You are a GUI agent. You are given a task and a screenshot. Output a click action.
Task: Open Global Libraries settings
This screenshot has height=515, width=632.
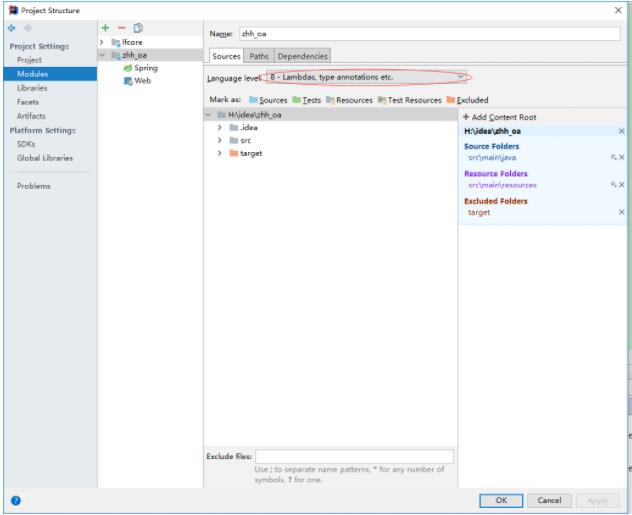[x=45, y=158]
